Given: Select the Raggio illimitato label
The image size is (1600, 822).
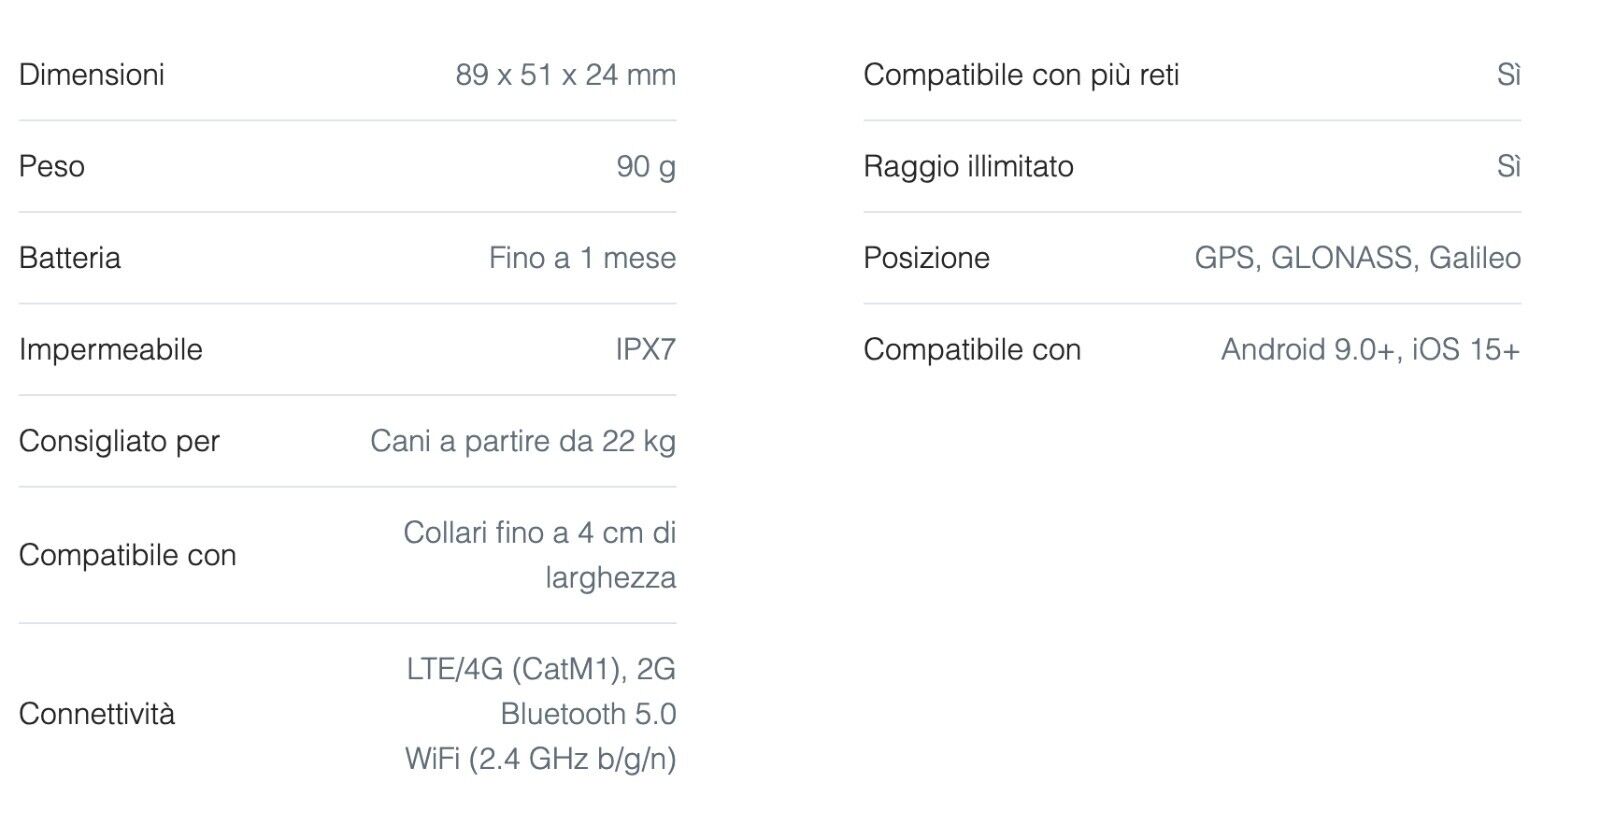Looking at the screenshot, I should click(969, 167).
